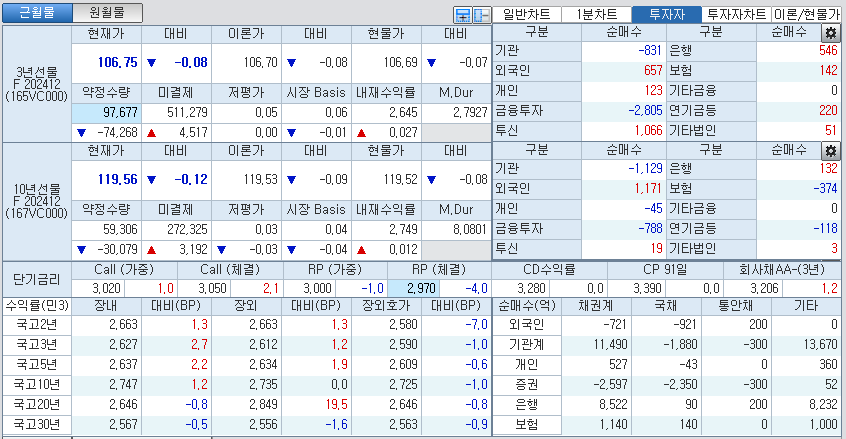Click the M.Dur value 2.7927

point(470,113)
